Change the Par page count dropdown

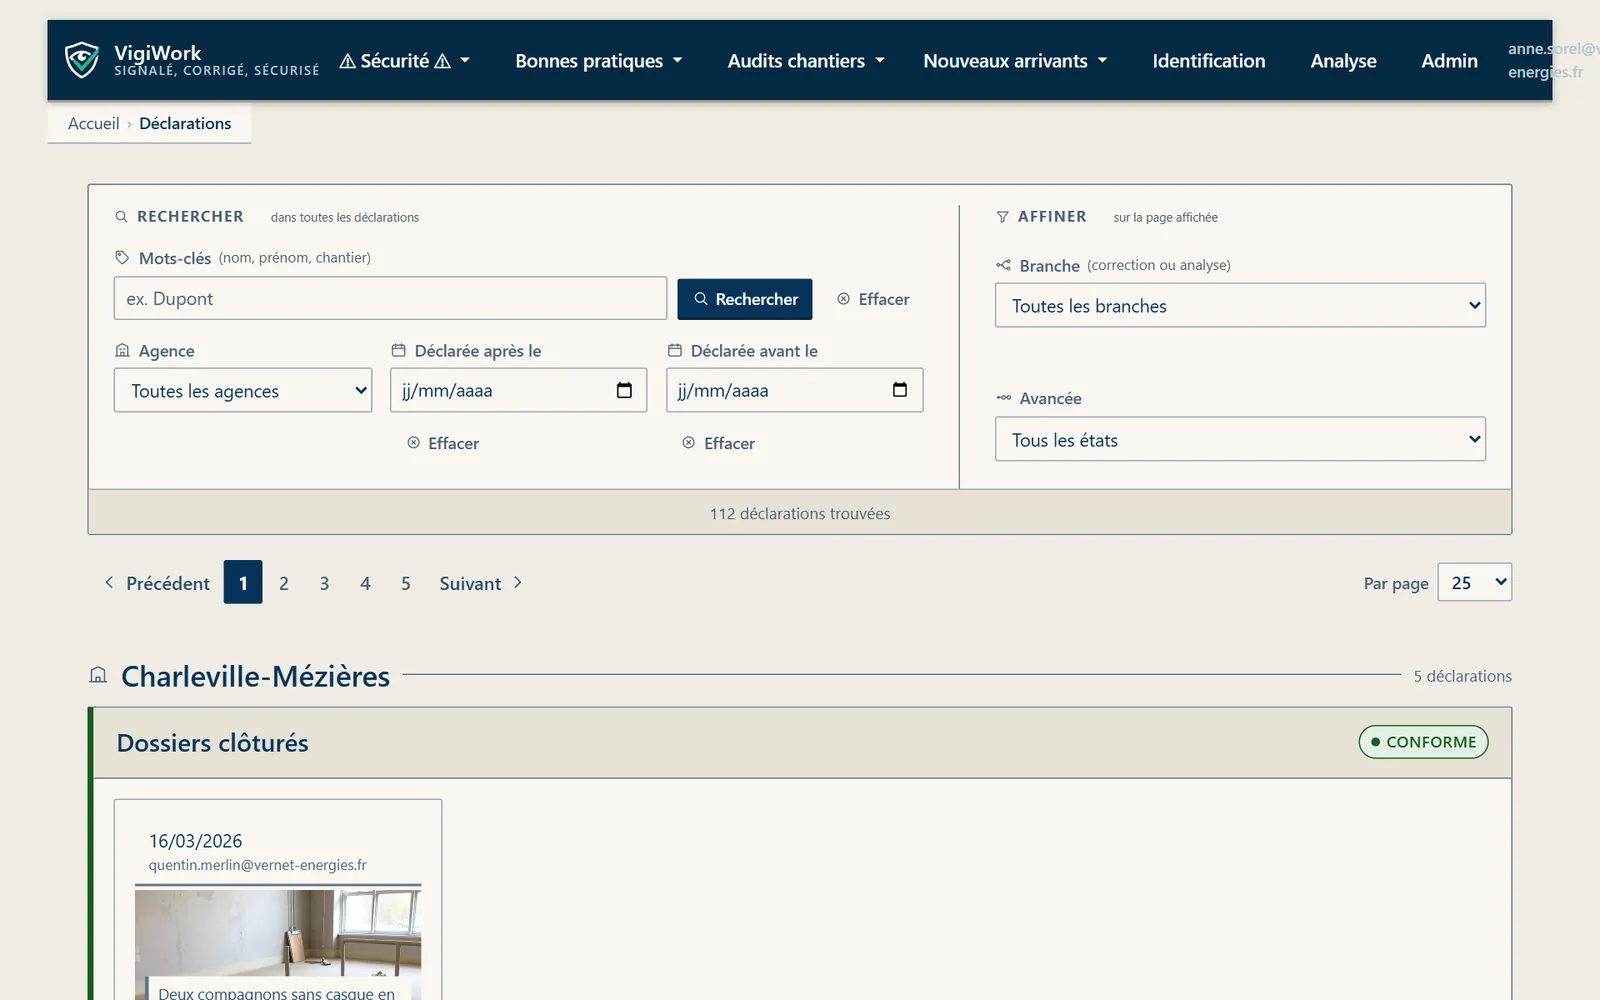tap(1474, 582)
